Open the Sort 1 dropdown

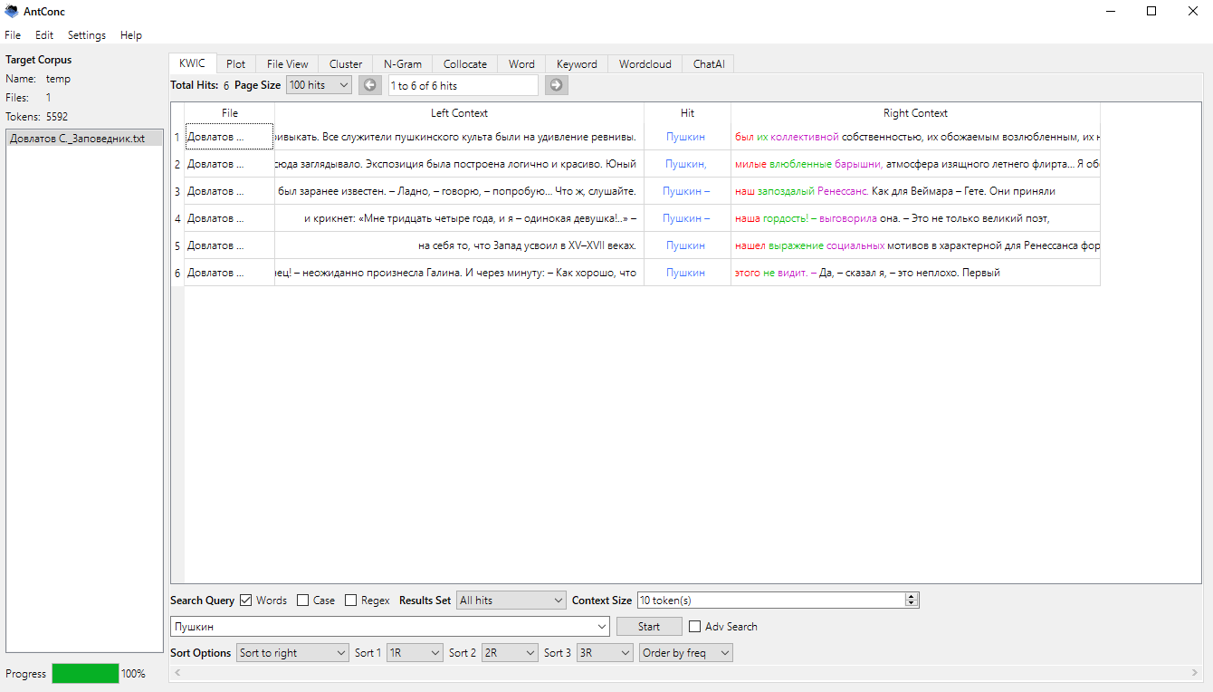[414, 652]
